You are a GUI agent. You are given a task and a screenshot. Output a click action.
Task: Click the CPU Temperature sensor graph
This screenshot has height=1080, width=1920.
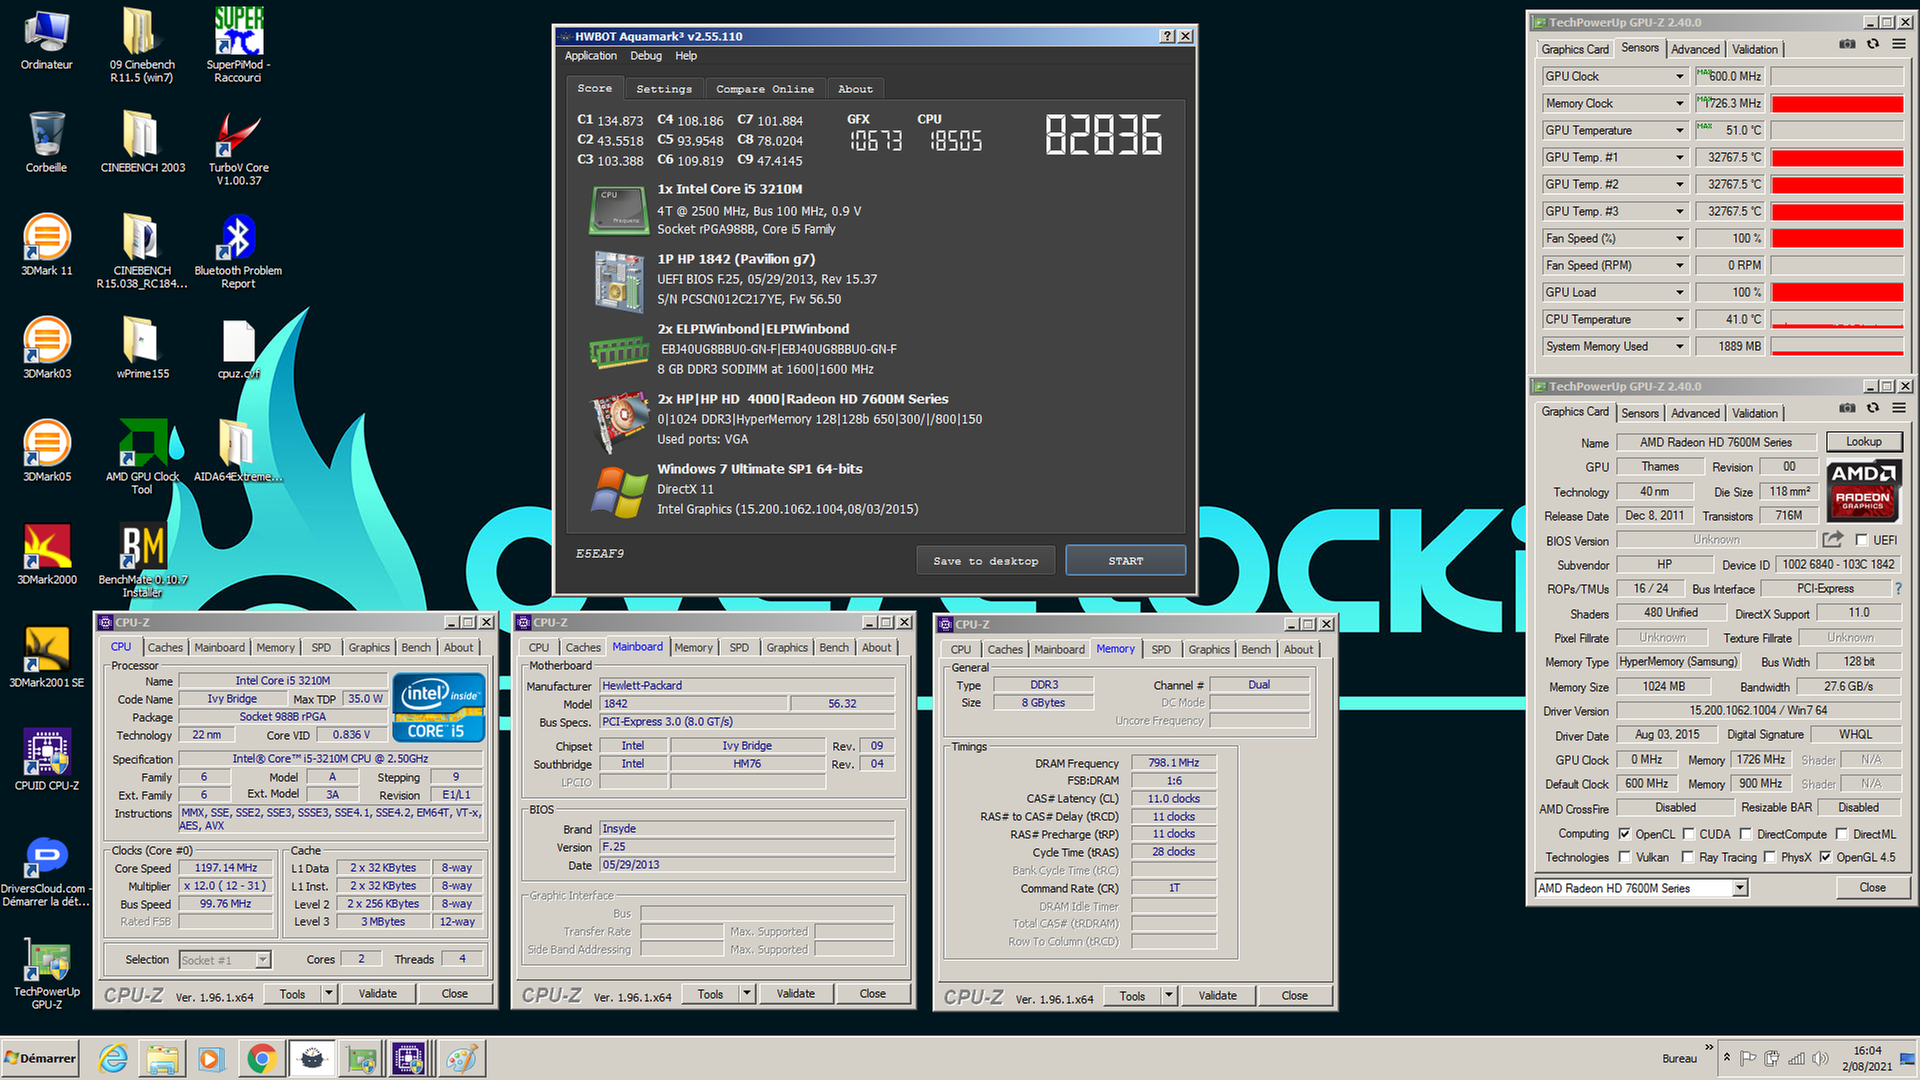coord(1836,319)
